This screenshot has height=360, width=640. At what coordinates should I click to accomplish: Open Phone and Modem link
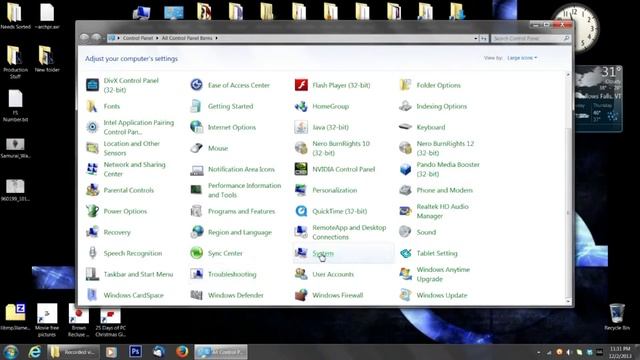point(444,190)
